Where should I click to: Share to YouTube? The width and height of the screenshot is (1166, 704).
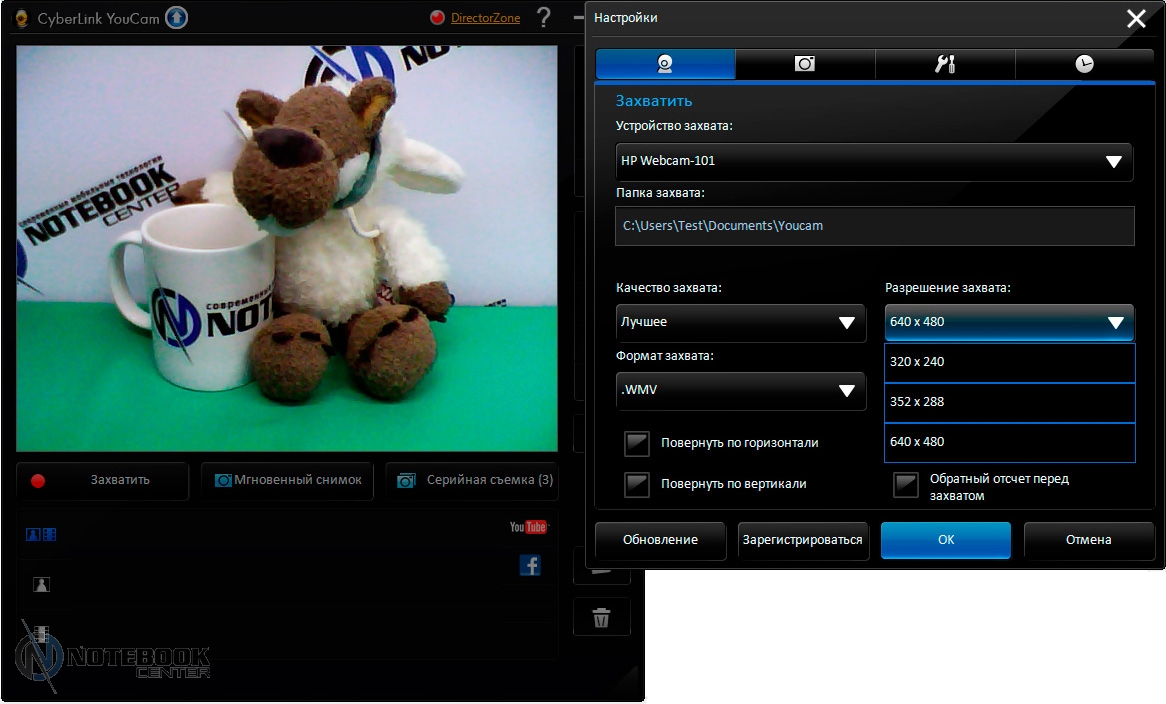pos(528,527)
